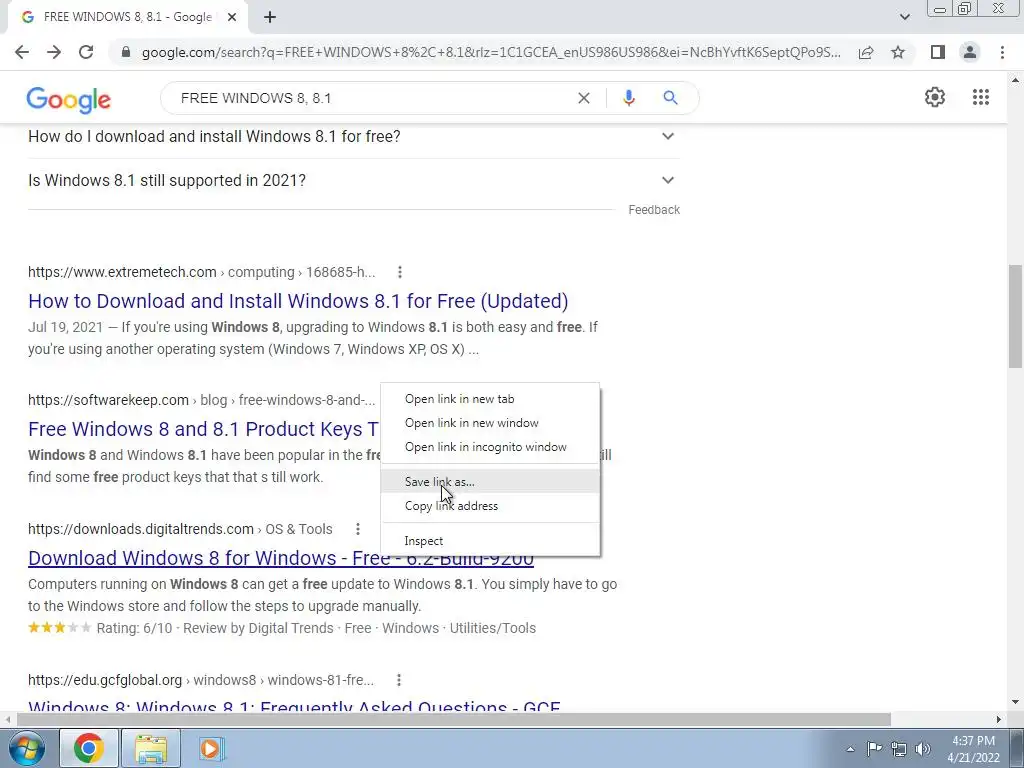Select 'Copy link address' entry

(490, 506)
